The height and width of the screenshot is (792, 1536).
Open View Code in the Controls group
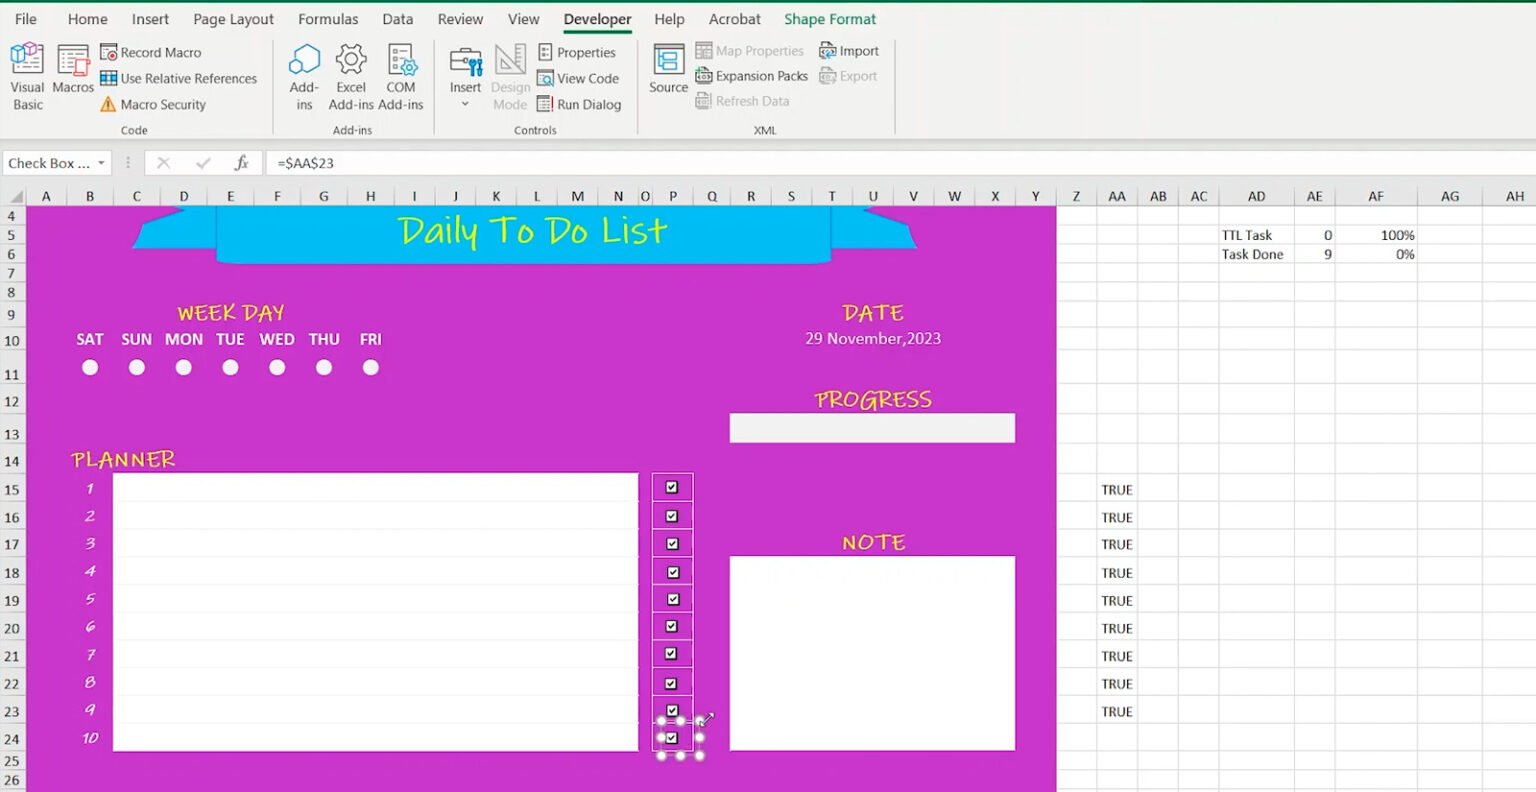click(581, 78)
